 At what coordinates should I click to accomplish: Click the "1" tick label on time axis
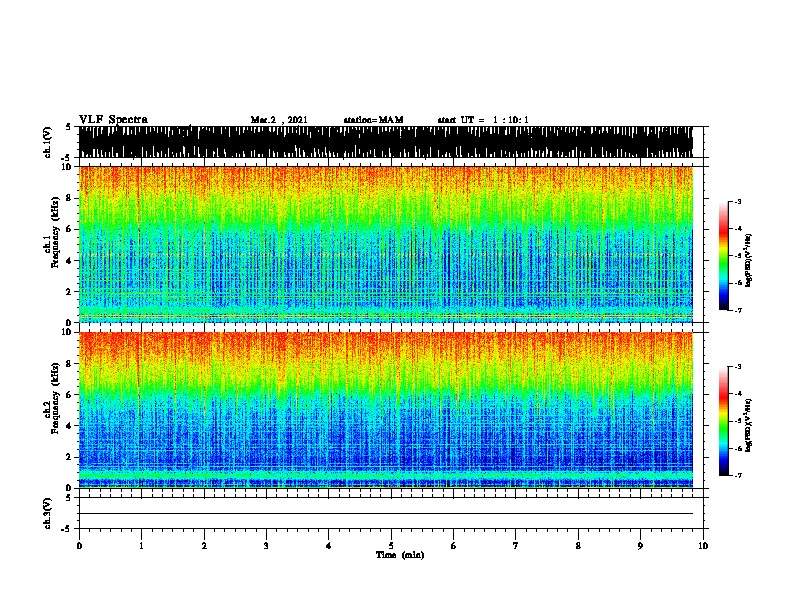pyautogui.click(x=141, y=545)
